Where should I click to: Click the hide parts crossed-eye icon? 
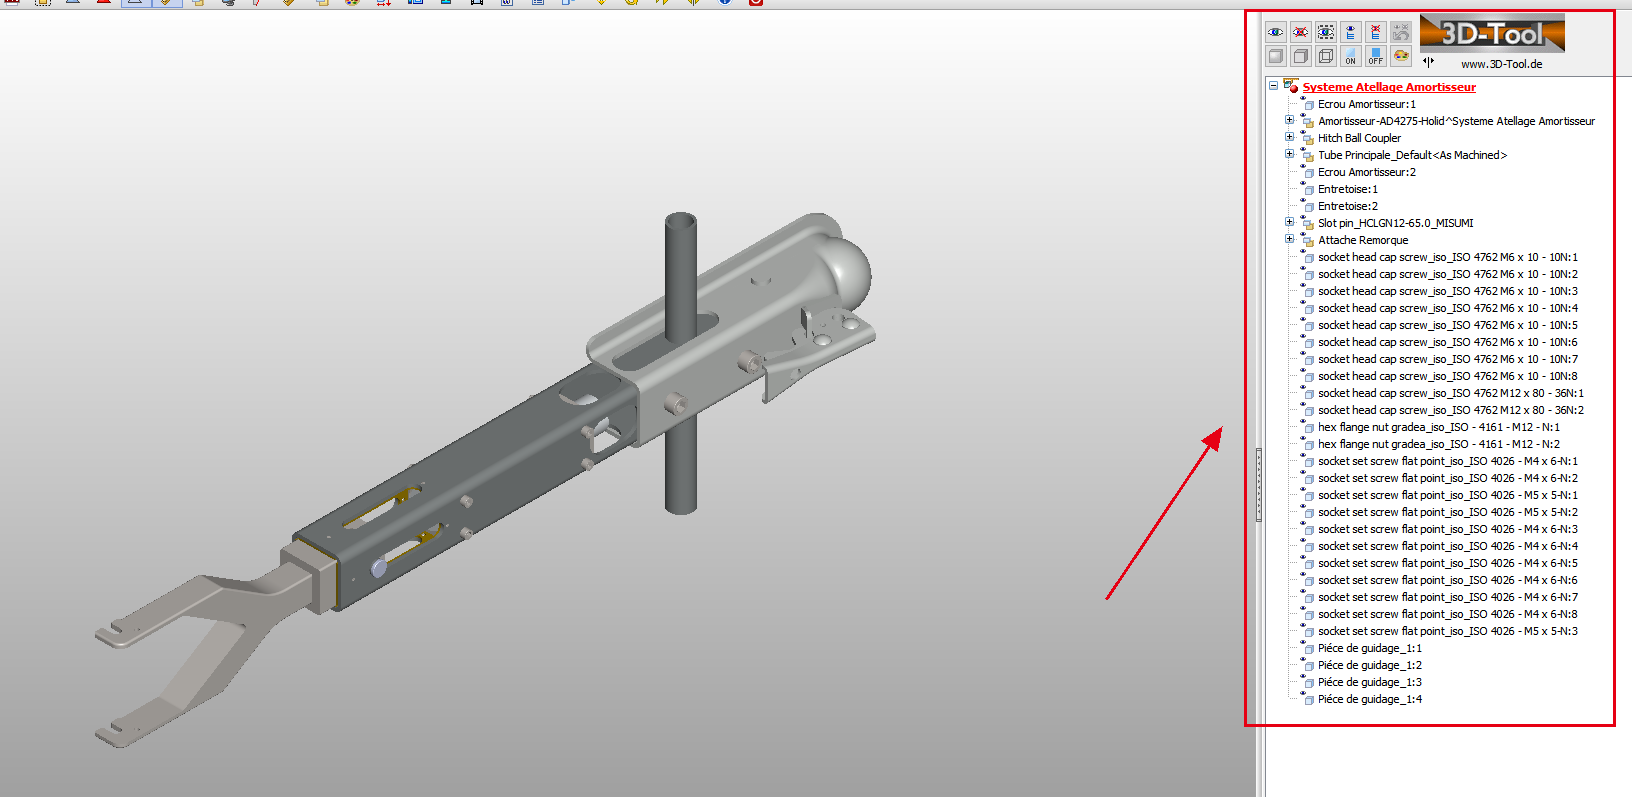pos(1300,33)
